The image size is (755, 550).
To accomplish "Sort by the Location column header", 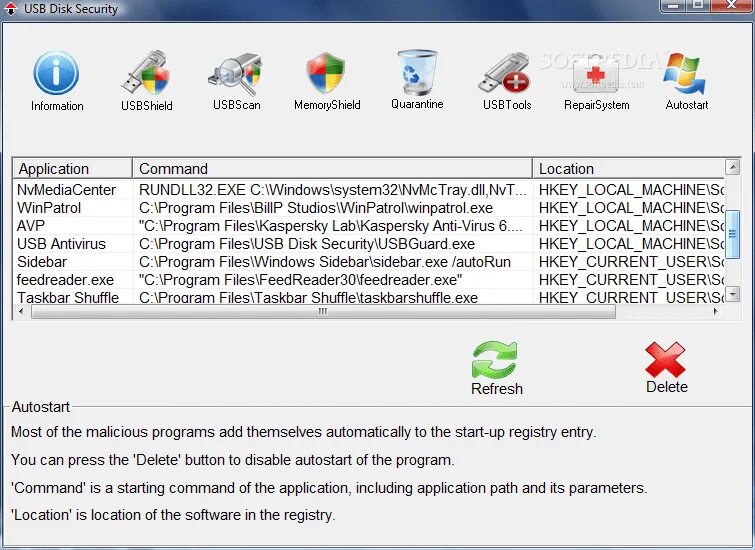I will pos(629,169).
